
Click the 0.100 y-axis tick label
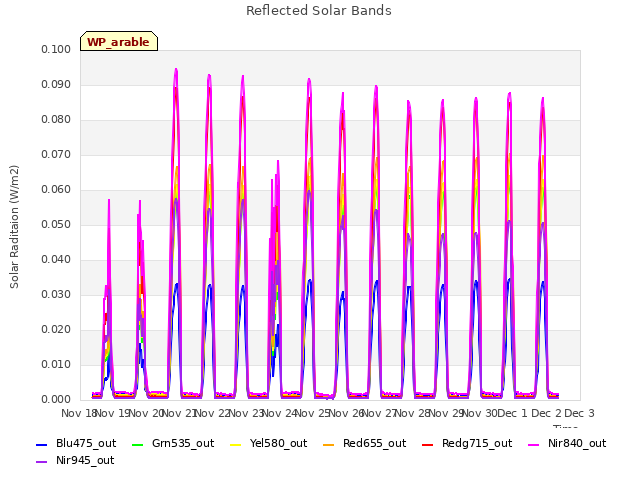(x=56, y=49)
